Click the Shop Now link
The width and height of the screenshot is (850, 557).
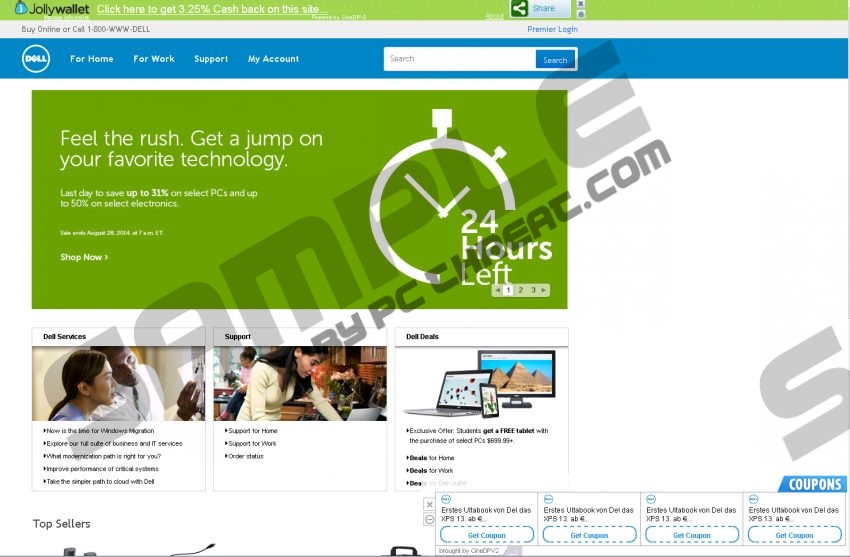[x=84, y=257]
